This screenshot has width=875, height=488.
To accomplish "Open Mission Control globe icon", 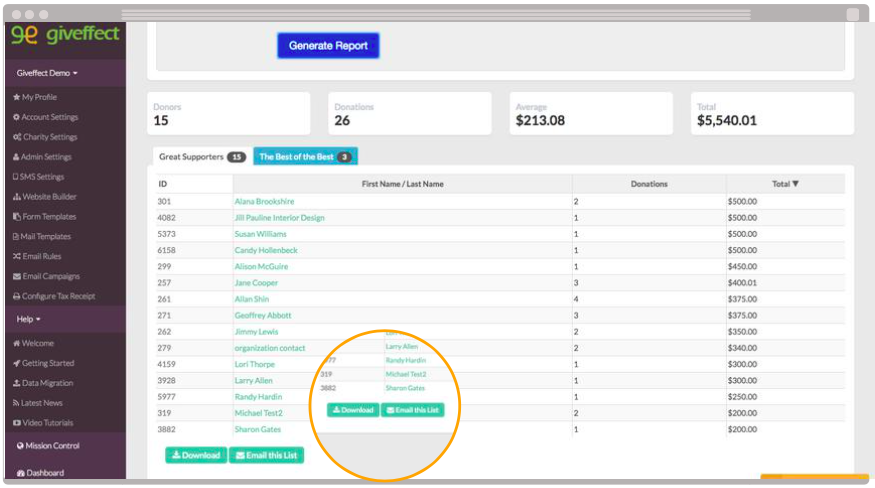I will click(x=20, y=446).
